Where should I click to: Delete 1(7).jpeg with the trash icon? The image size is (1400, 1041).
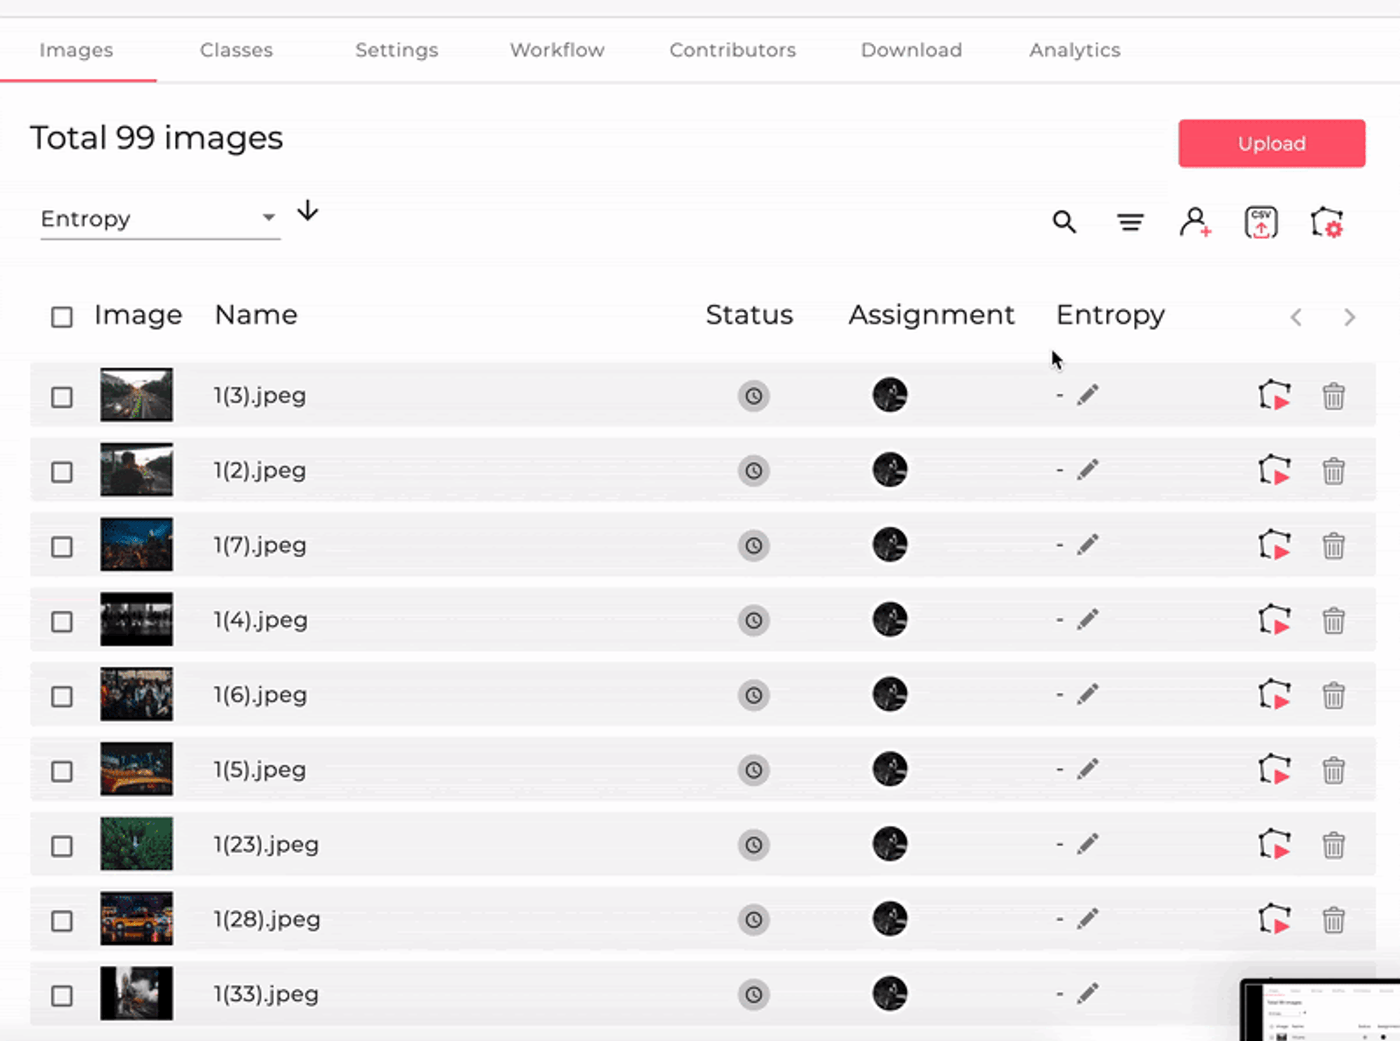(1334, 546)
